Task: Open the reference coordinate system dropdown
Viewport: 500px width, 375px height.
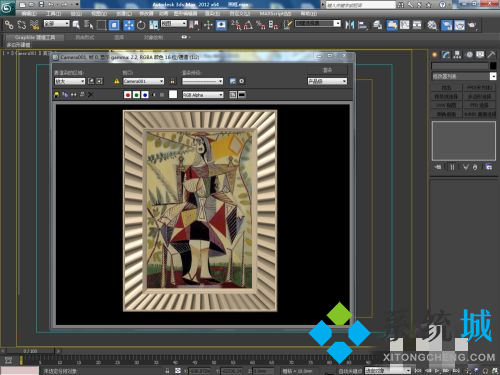Action: pos(174,24)
